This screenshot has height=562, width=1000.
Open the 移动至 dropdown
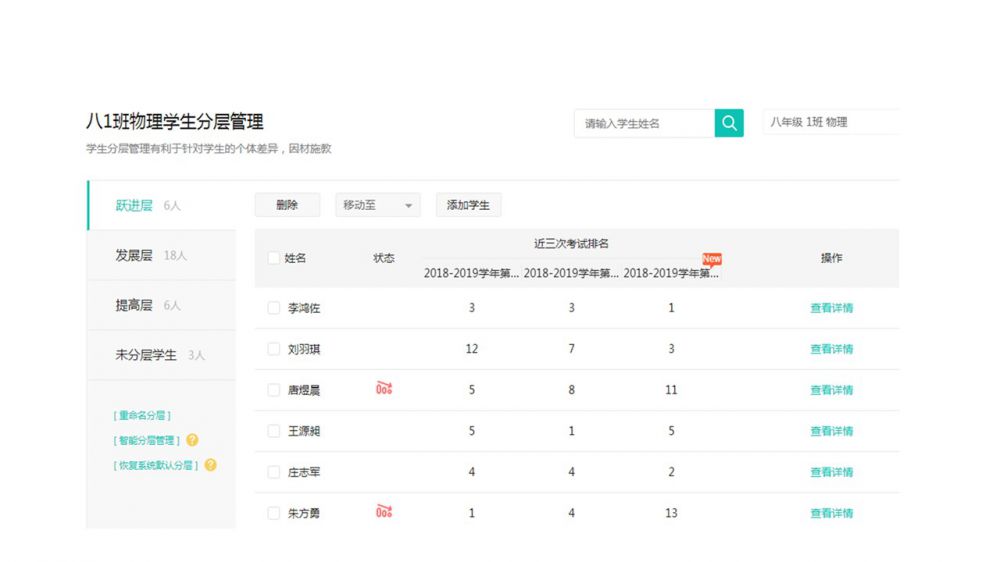[377, 205]
